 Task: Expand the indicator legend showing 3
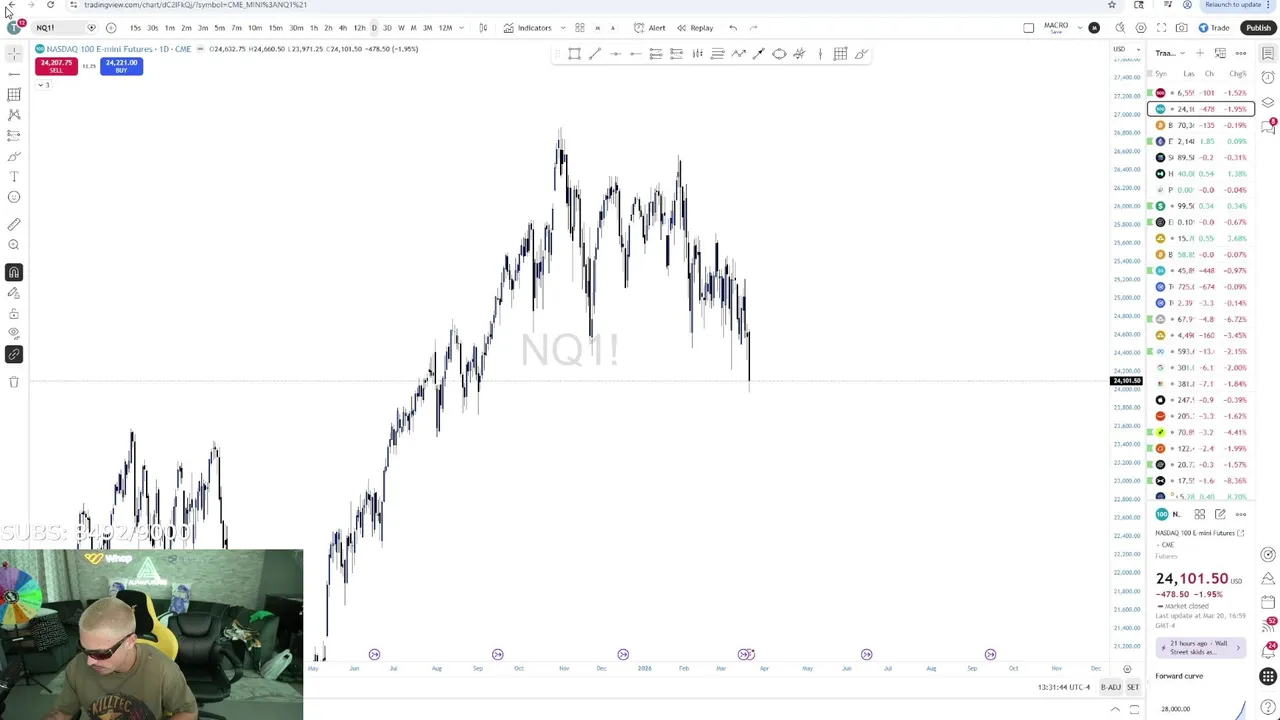tap(43, 85)
